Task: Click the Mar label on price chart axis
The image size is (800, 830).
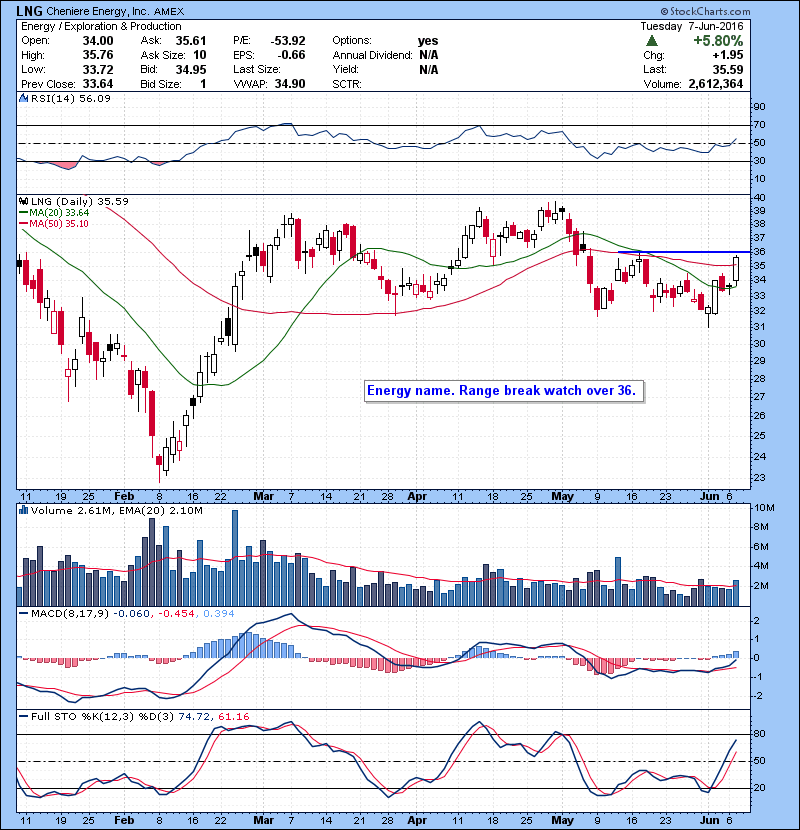Action: [x=264, y=497]
